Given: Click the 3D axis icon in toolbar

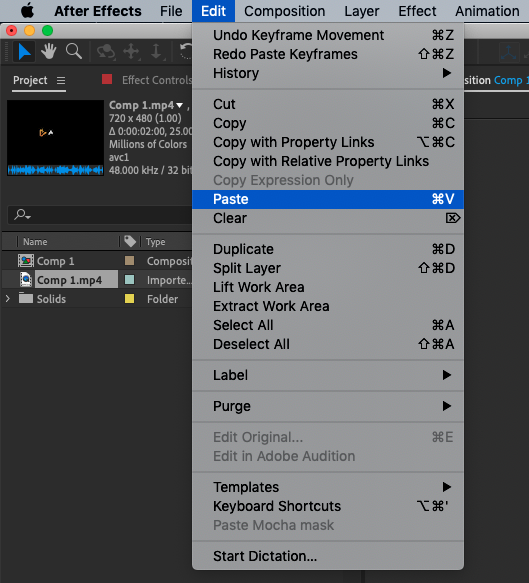Looking at the screenshot, I should 508,52.
